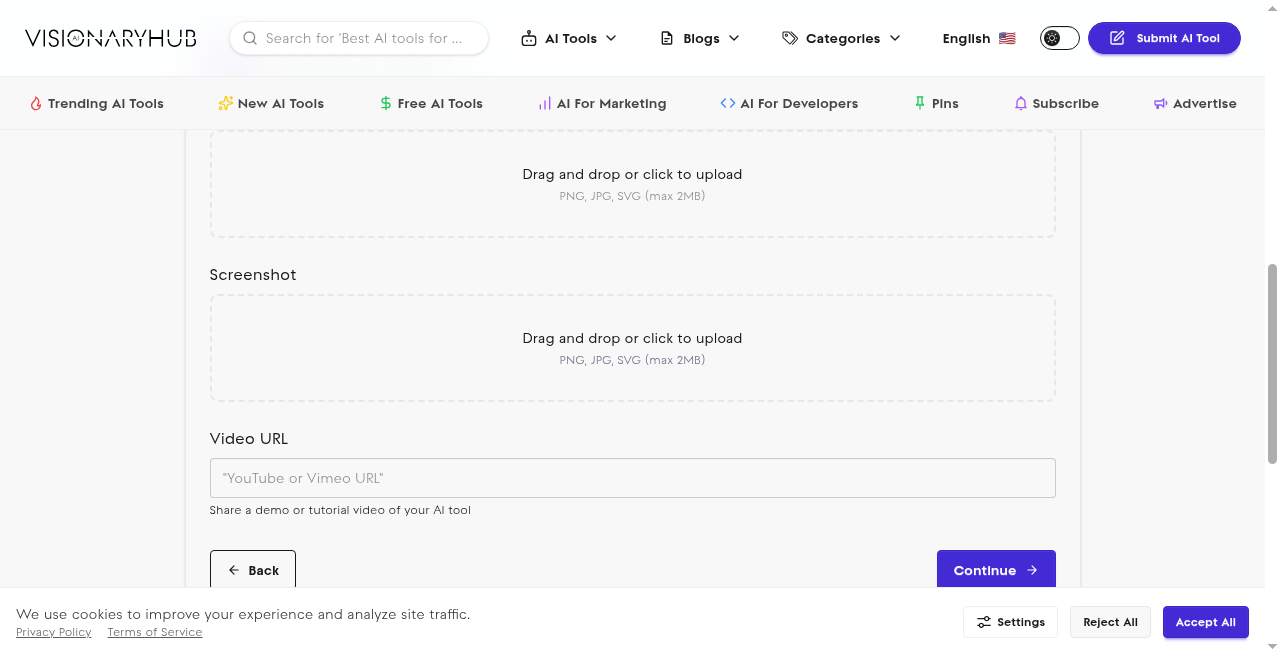Click the Submit AI Tool button
Image resolution: width=1280 pixels, height=656 pixels.
click(x=1164, y=38)
